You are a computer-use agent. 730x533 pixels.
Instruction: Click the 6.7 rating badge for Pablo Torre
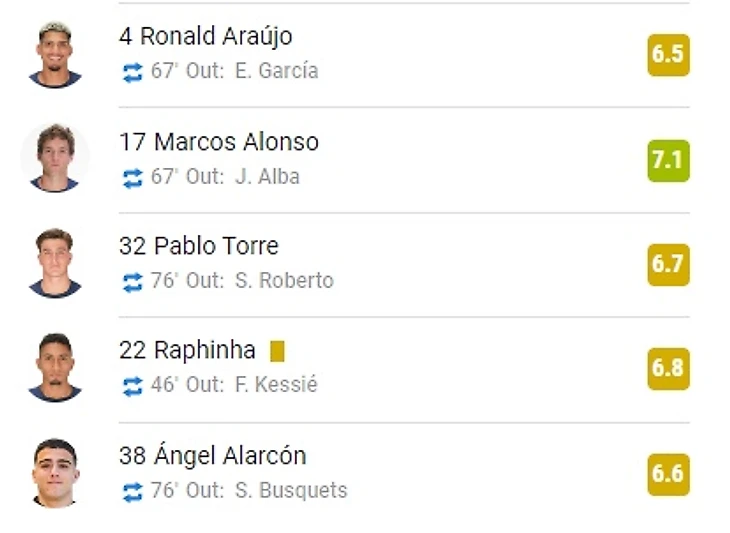[667, 264]
